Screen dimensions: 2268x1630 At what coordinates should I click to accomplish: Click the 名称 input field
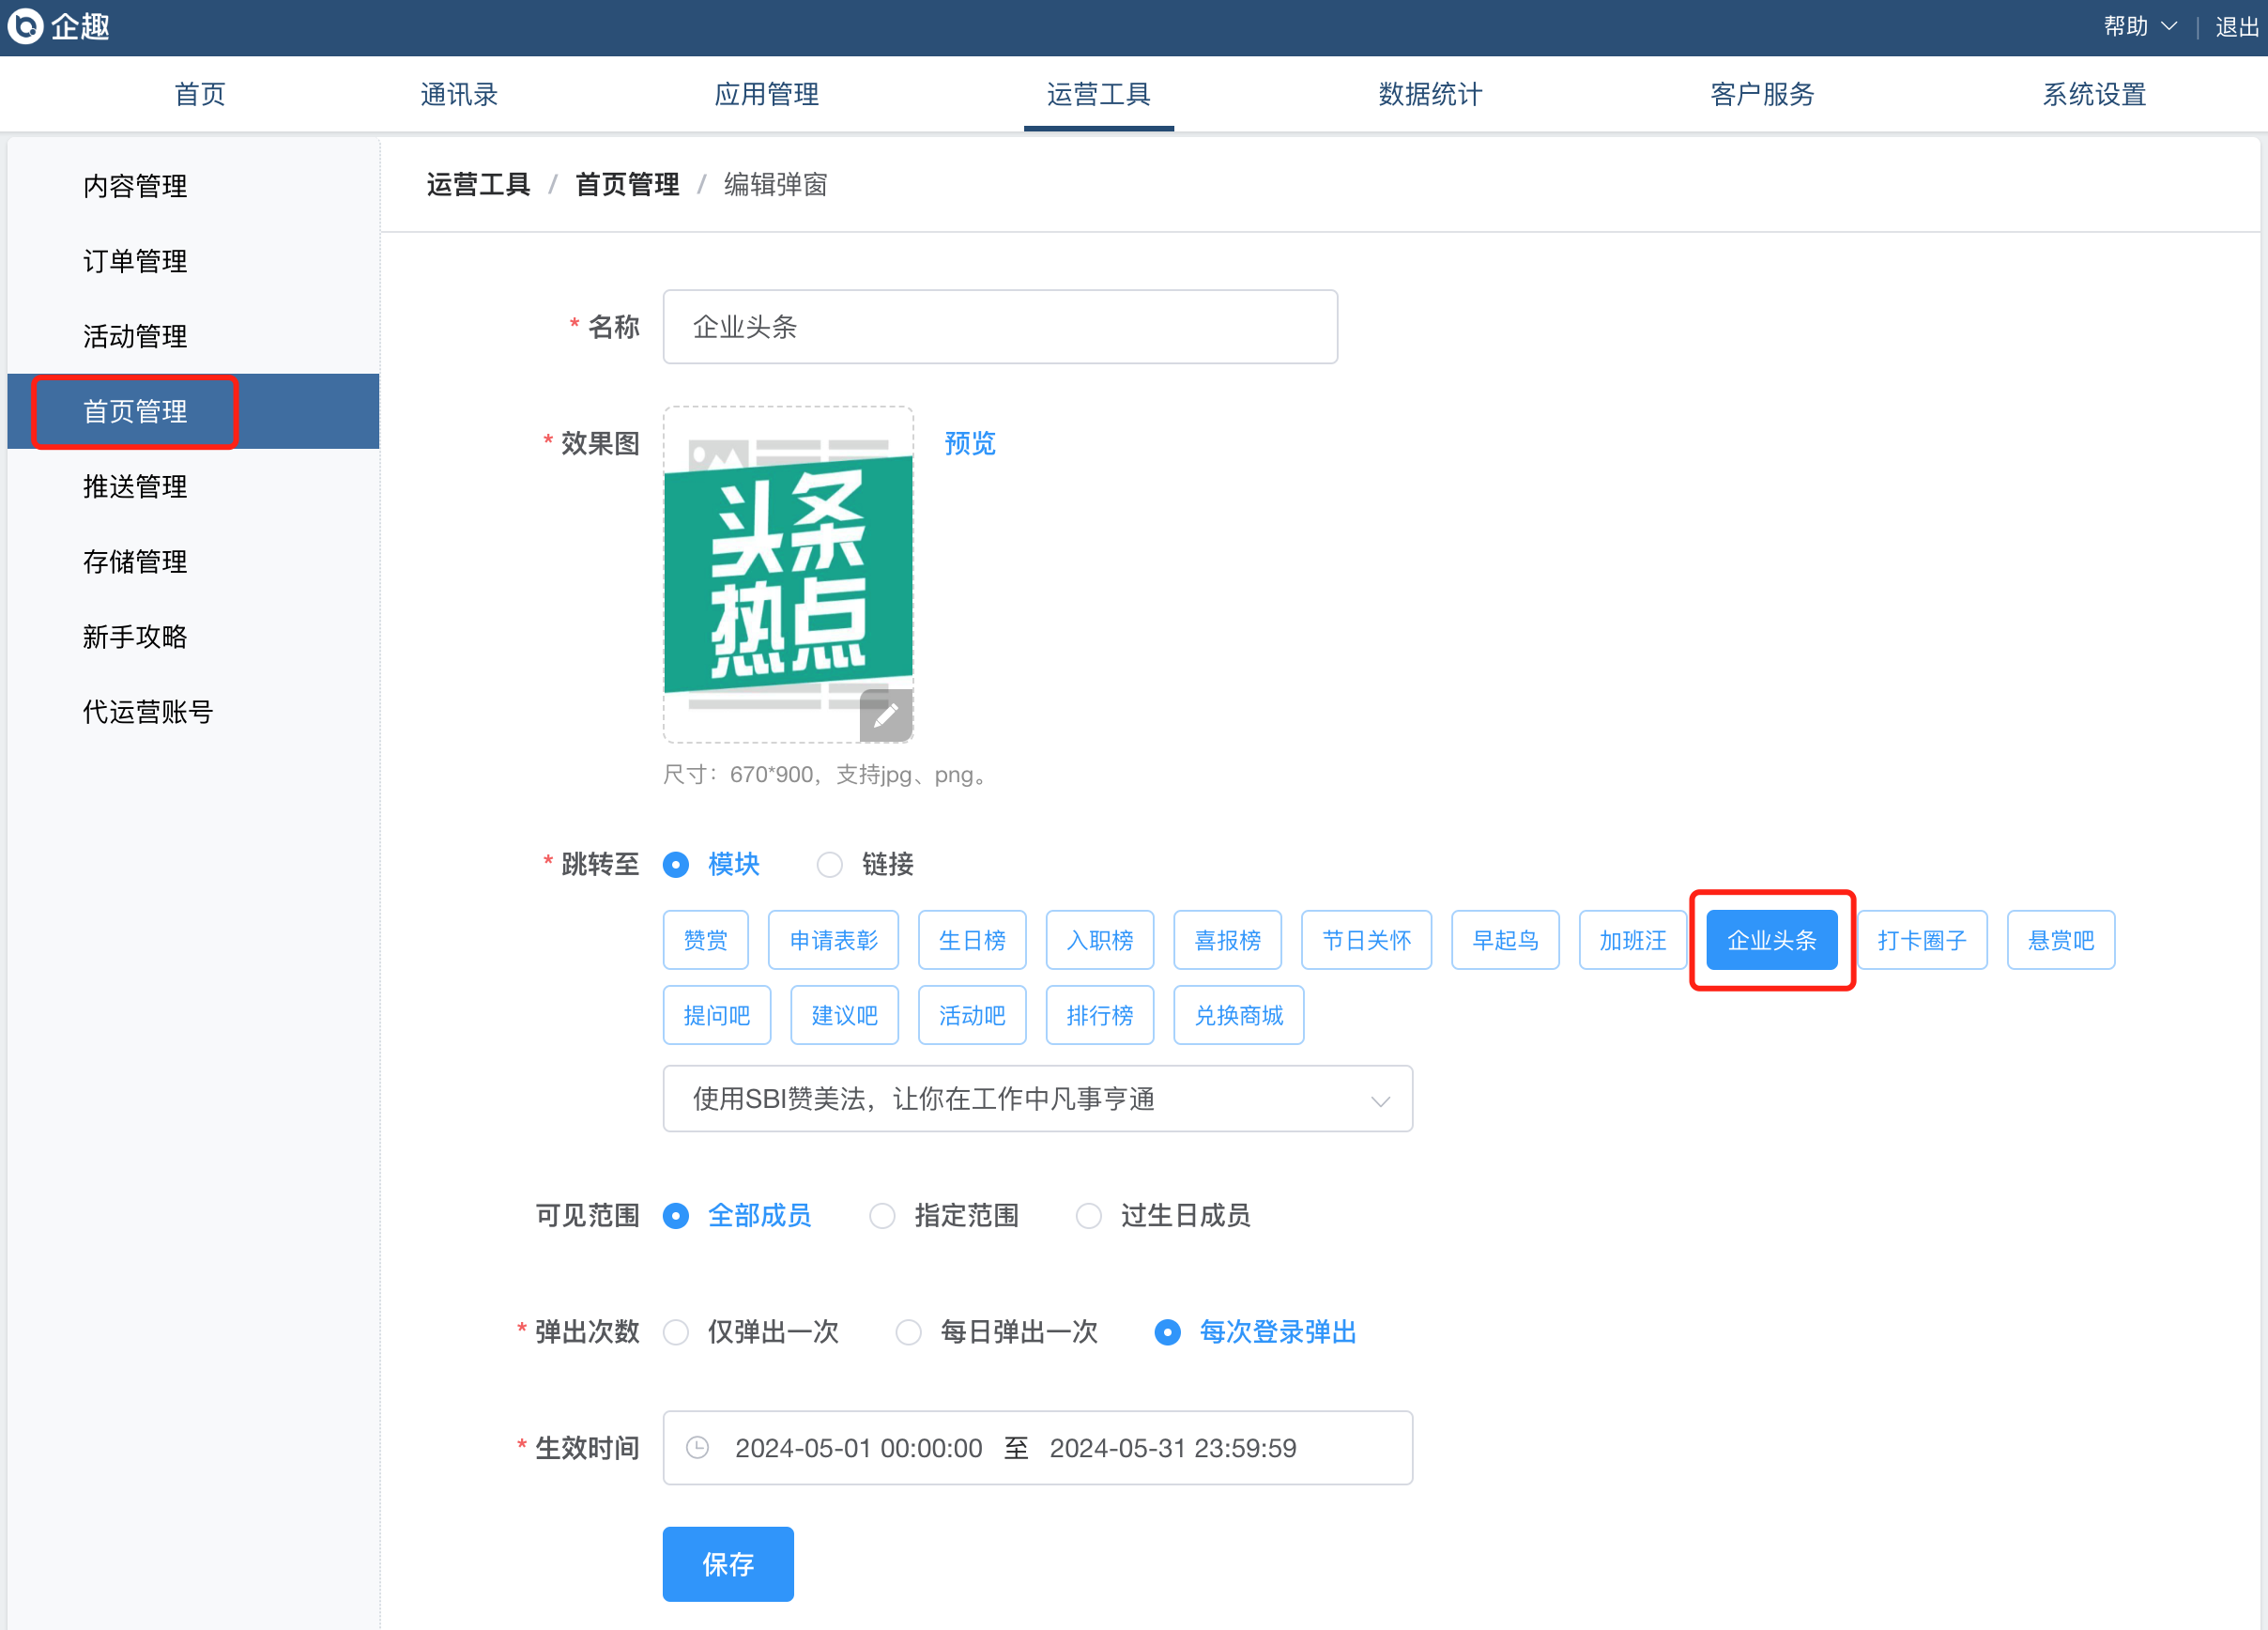point(999,327)
